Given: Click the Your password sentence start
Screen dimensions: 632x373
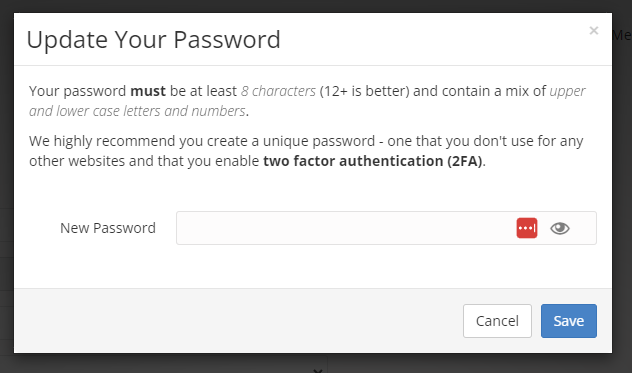Looking at the screenshot, I should pyautogui.click(x=77, y=91).
